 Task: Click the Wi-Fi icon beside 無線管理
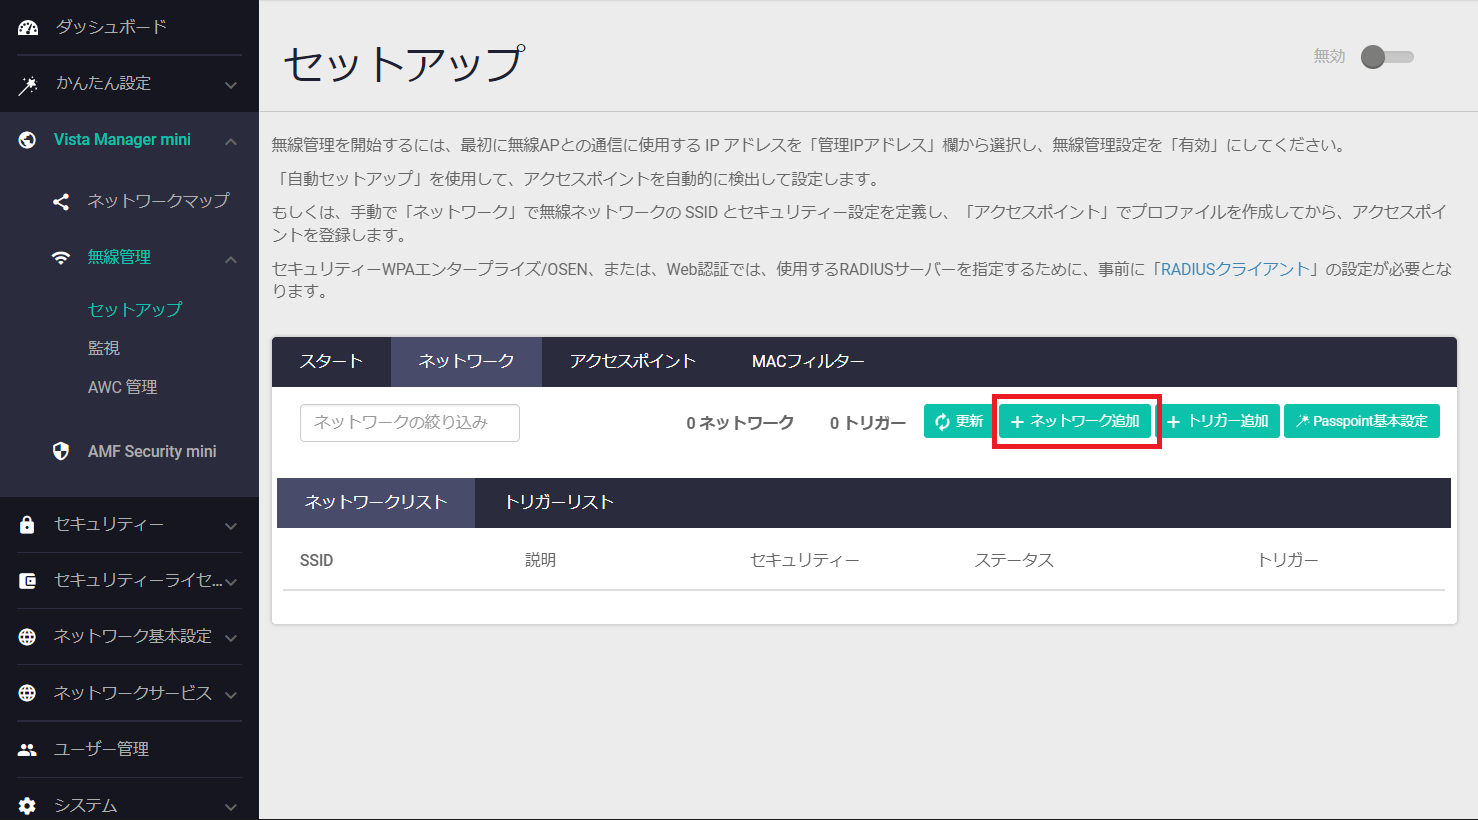point(61,258)
